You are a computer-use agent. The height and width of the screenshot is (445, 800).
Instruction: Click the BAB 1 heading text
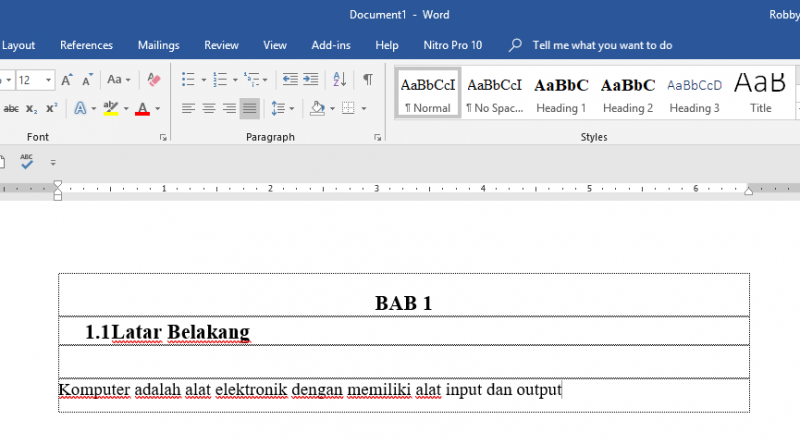coord(404,303)
